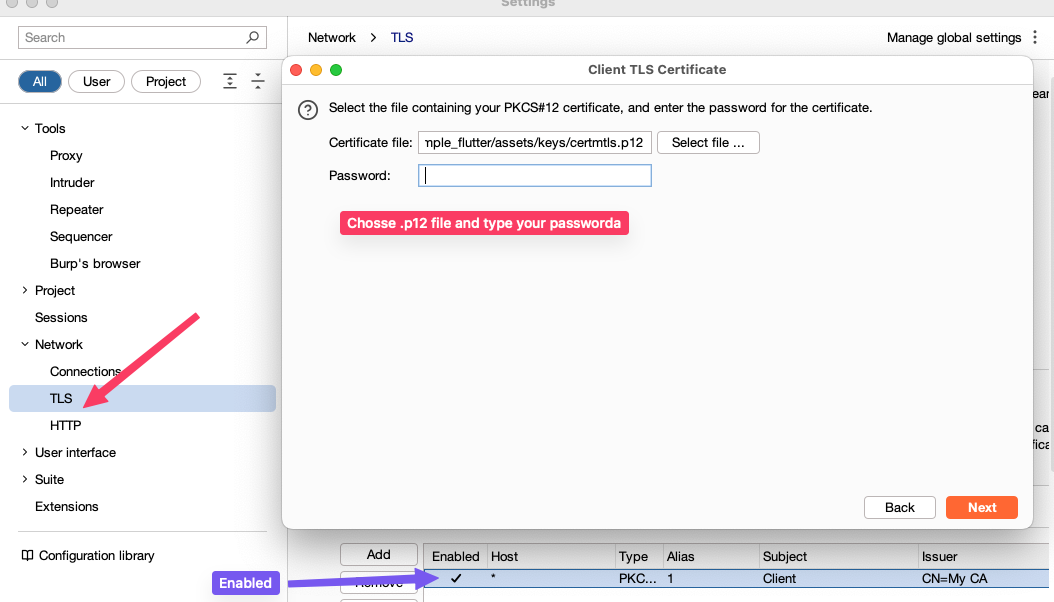This screenshot has width=1054, height=602.
Task: Click the collapse all sections icon
Action: [x=257, y=82]
